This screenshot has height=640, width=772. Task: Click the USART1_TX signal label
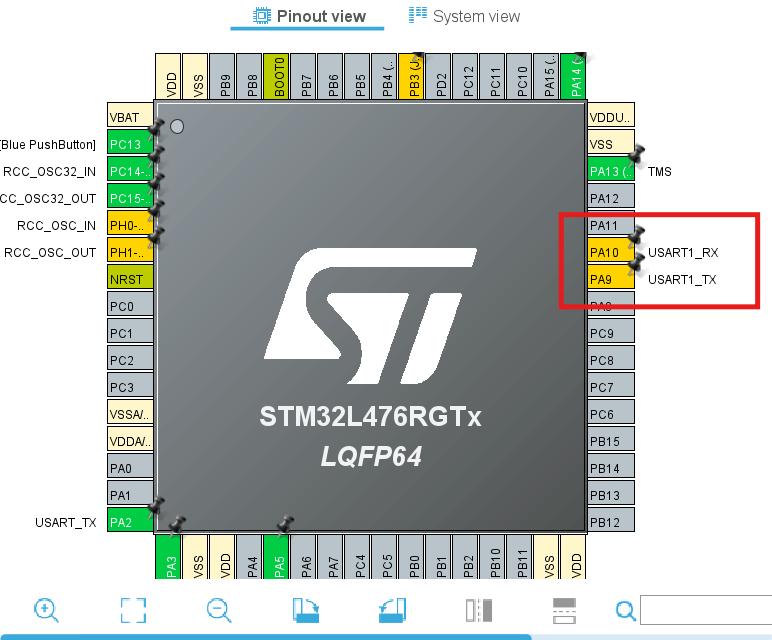coord(682,280)
